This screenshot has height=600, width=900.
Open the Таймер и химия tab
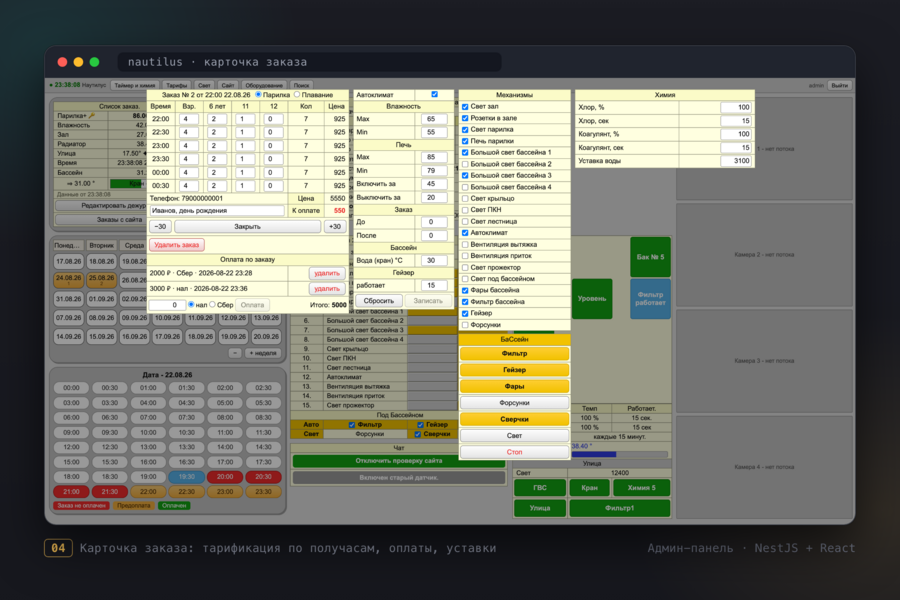[x=134, y=86]
